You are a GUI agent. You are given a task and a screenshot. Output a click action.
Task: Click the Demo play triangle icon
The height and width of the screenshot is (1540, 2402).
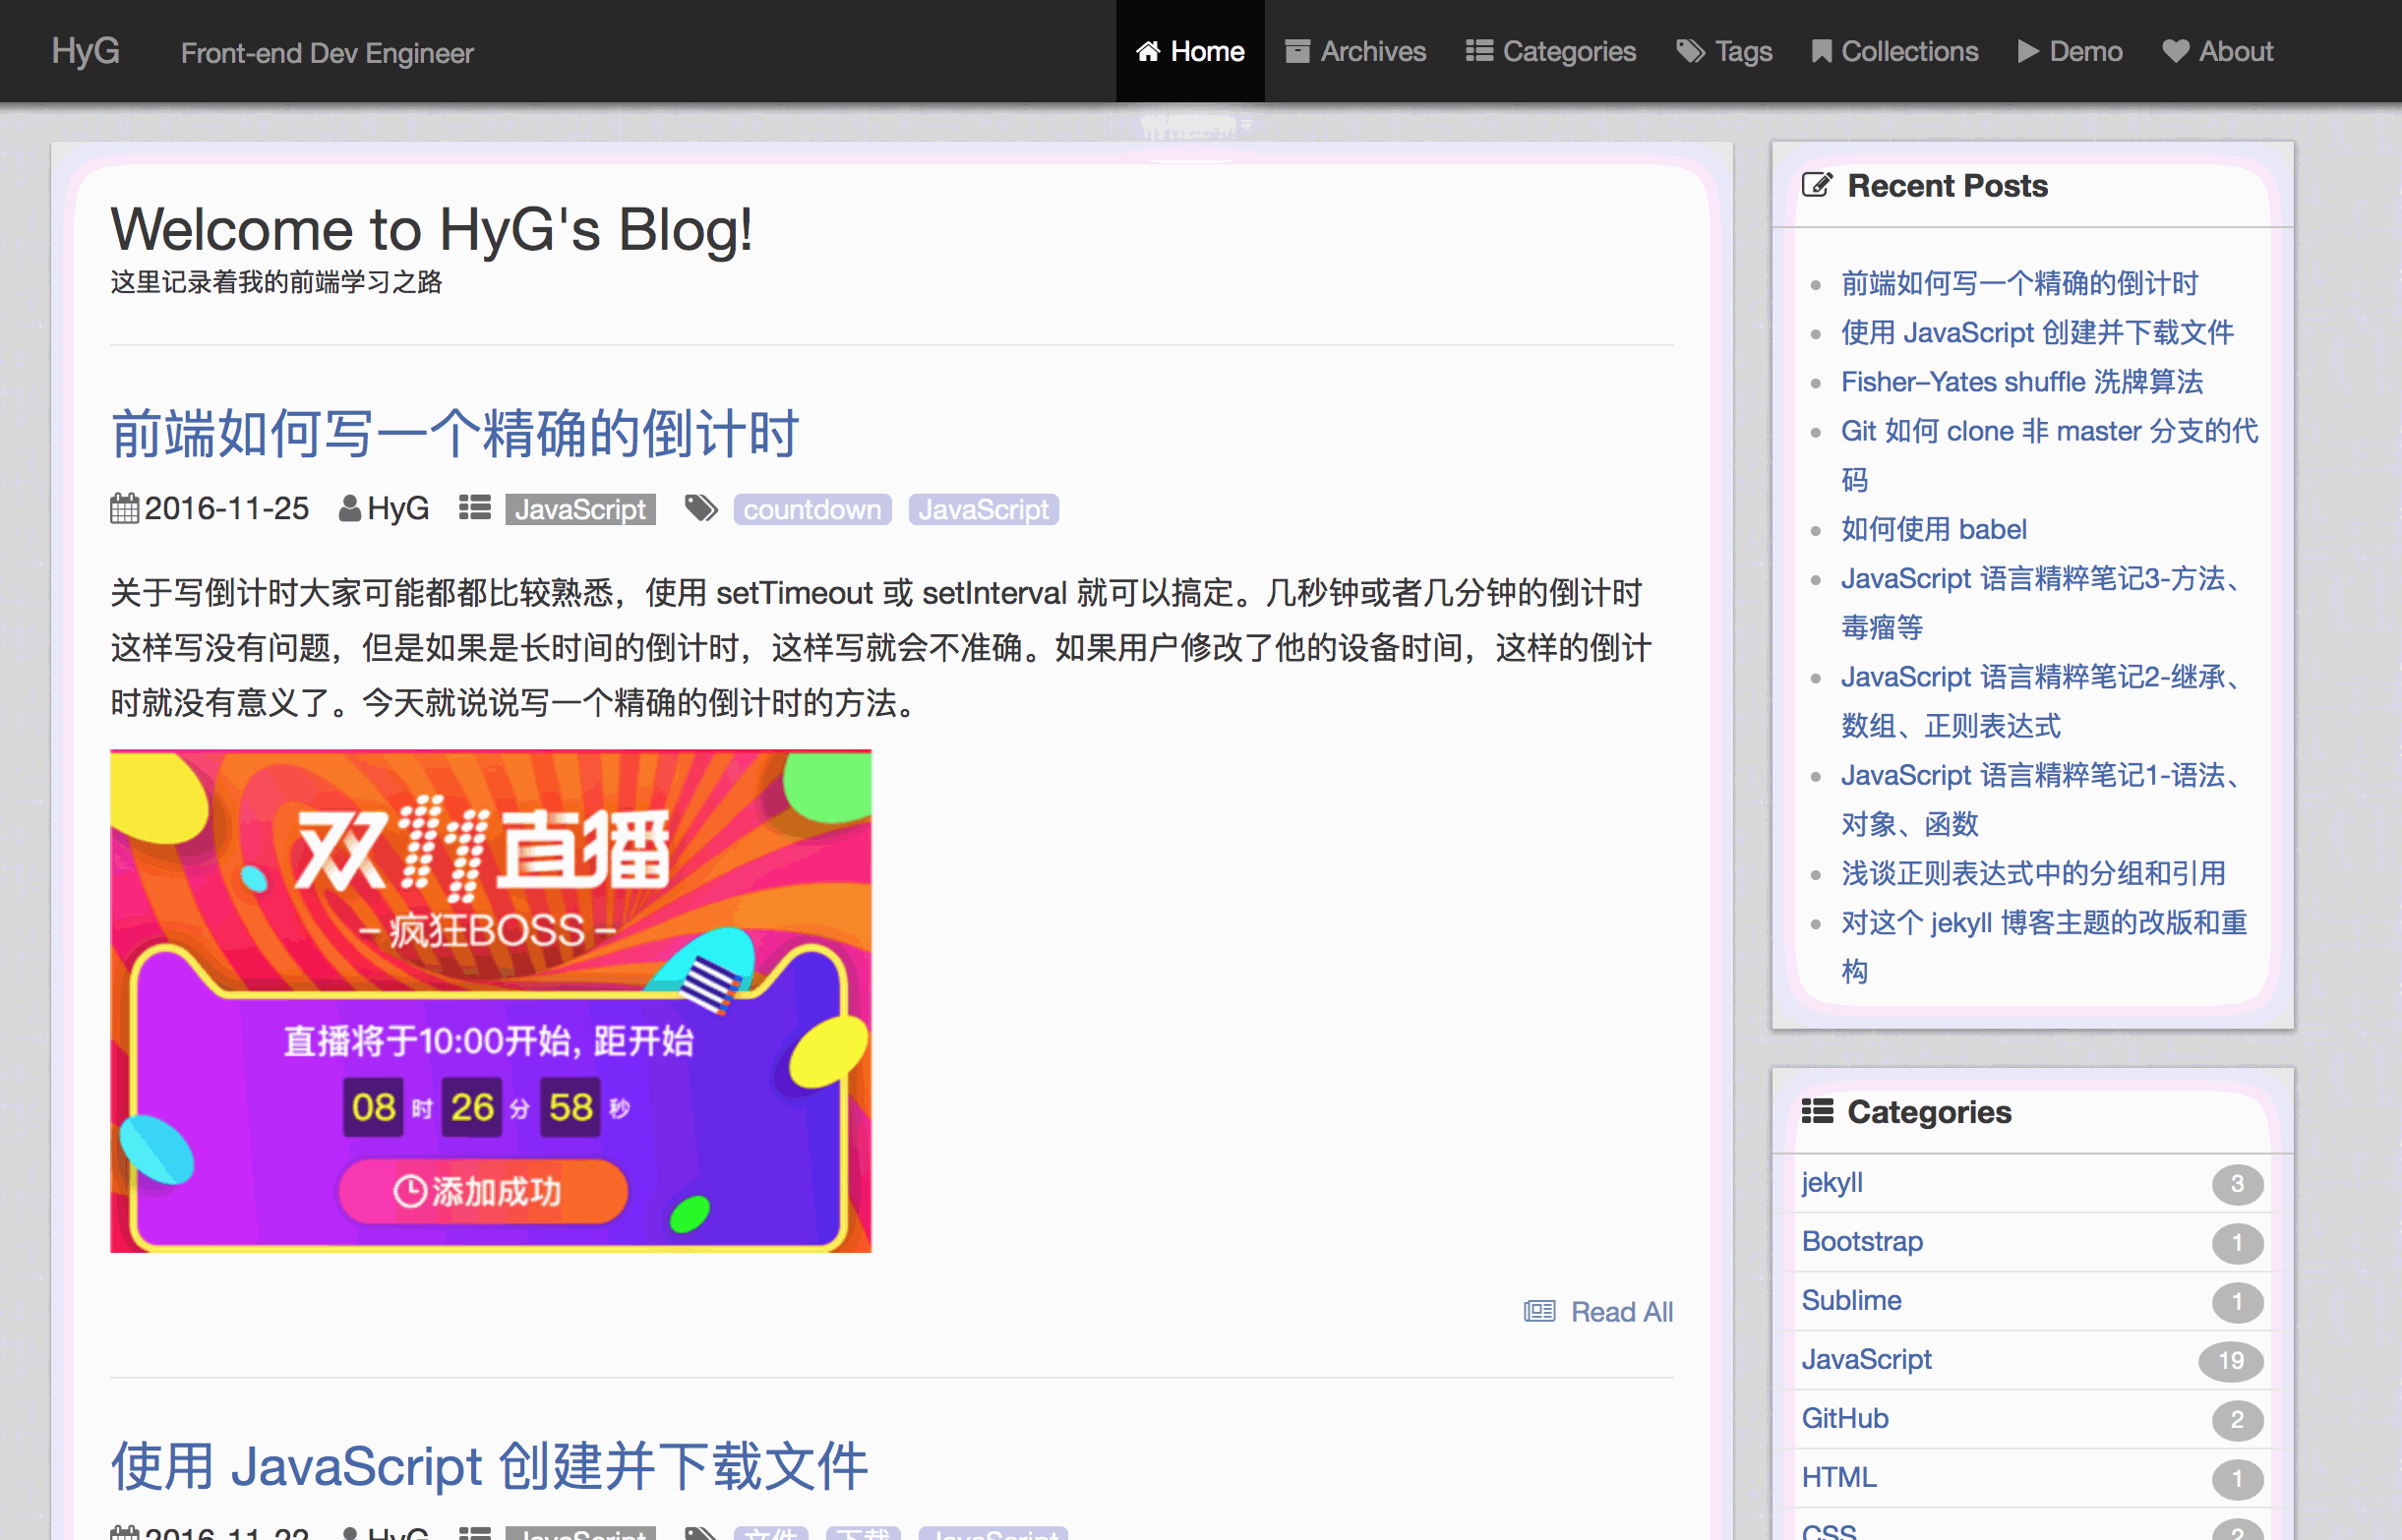[x=2027, y=51]
